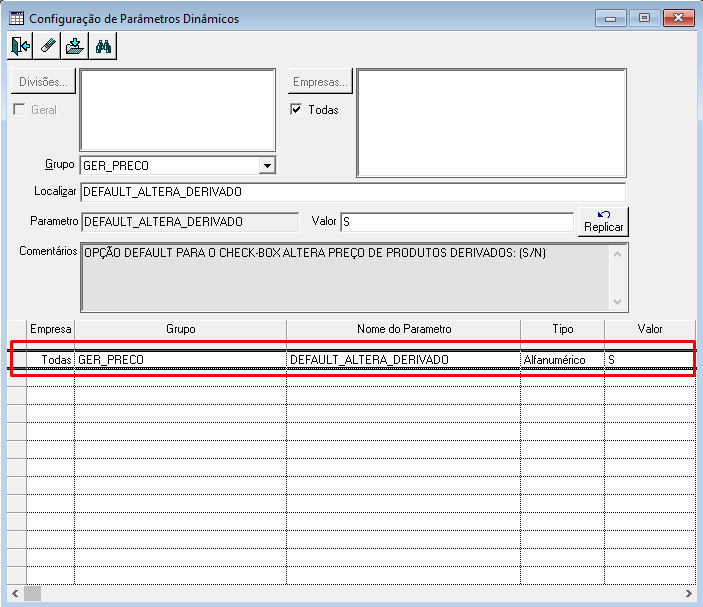Enable the Geral checkbox
This screenshot has height=607, width=703.
point(19,109)
